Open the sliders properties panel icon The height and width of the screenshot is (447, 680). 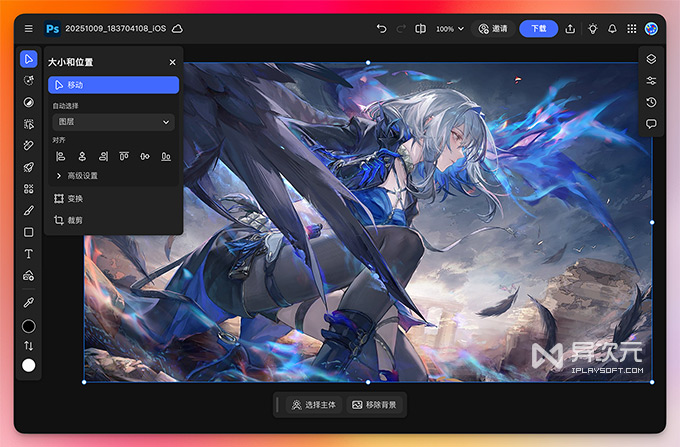[x=651, y=81]
